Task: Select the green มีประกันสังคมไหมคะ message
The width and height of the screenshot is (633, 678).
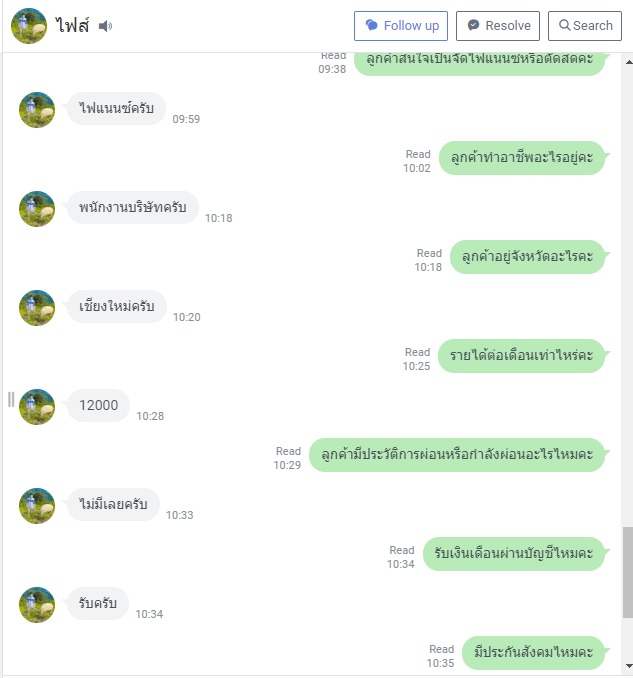Action: (x=534, y=652)
